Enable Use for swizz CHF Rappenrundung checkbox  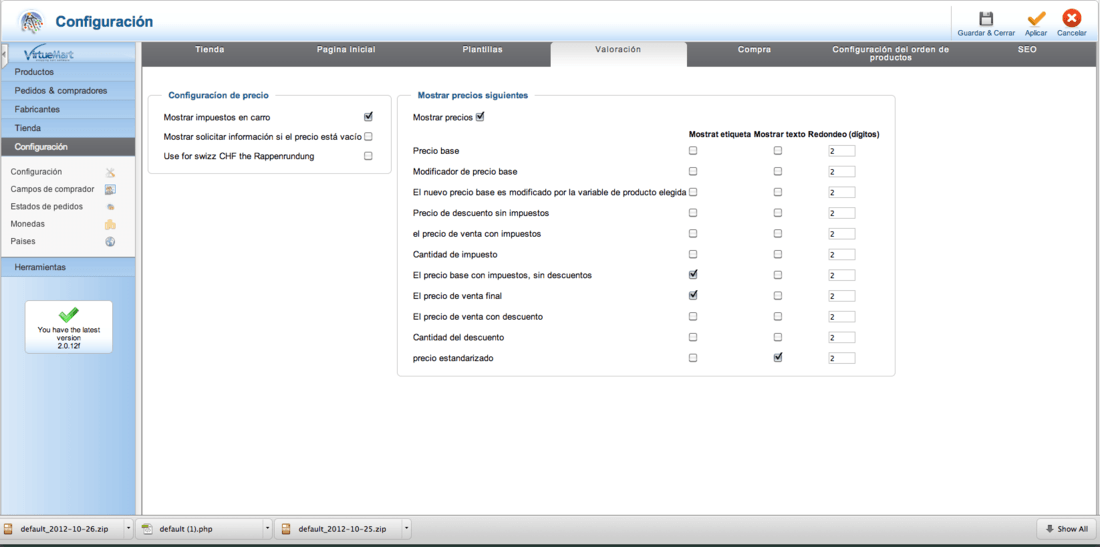point(368,156)
